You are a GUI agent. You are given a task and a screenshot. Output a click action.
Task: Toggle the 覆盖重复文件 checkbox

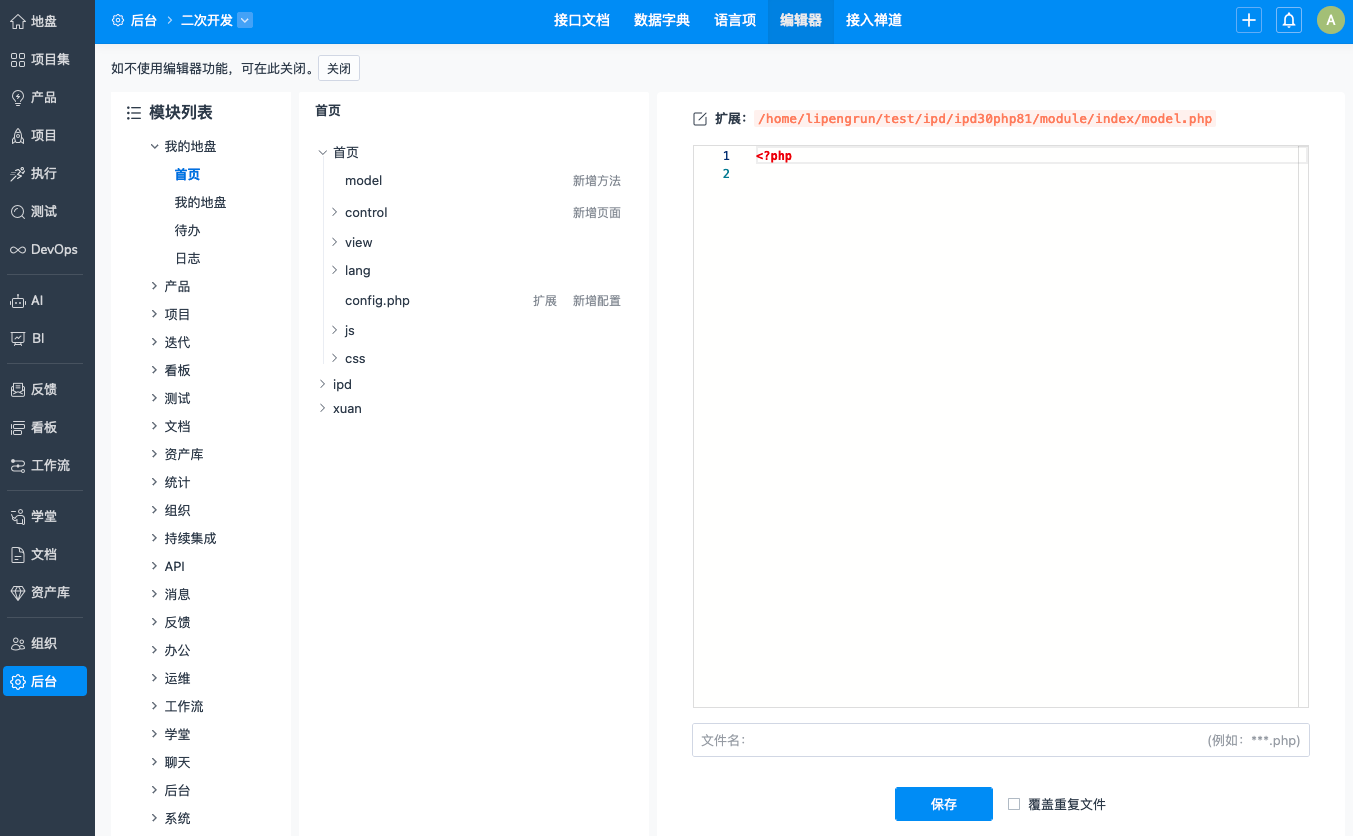1014,804
